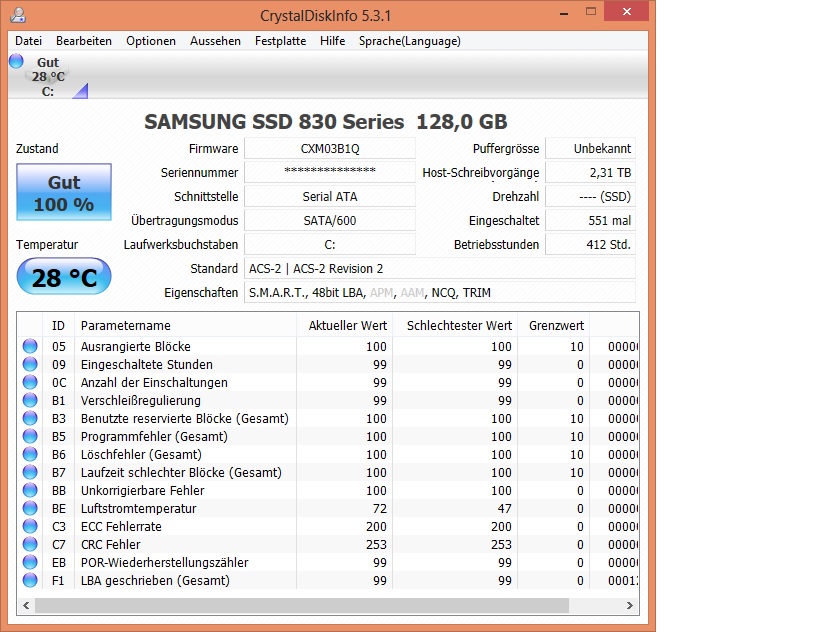The height and width of the screenshot is (632, 819).
Task: Click the CrystalDiskInfo app icon in title bar
Action: [18, 15]
